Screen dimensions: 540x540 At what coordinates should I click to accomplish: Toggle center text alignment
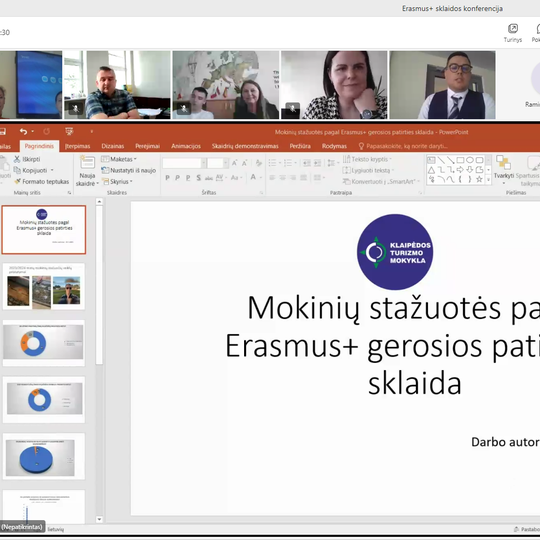282,177
